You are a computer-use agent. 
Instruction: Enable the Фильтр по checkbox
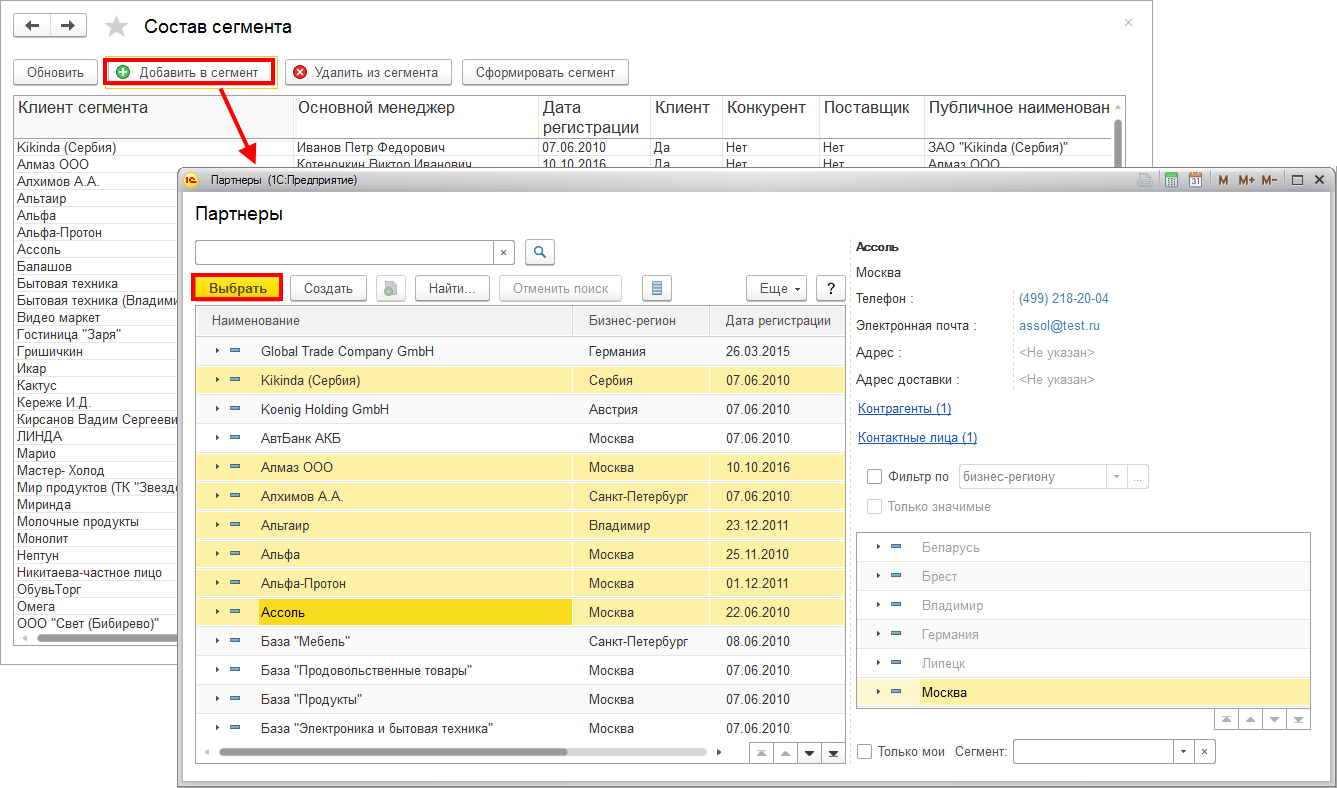coord(875,477)
